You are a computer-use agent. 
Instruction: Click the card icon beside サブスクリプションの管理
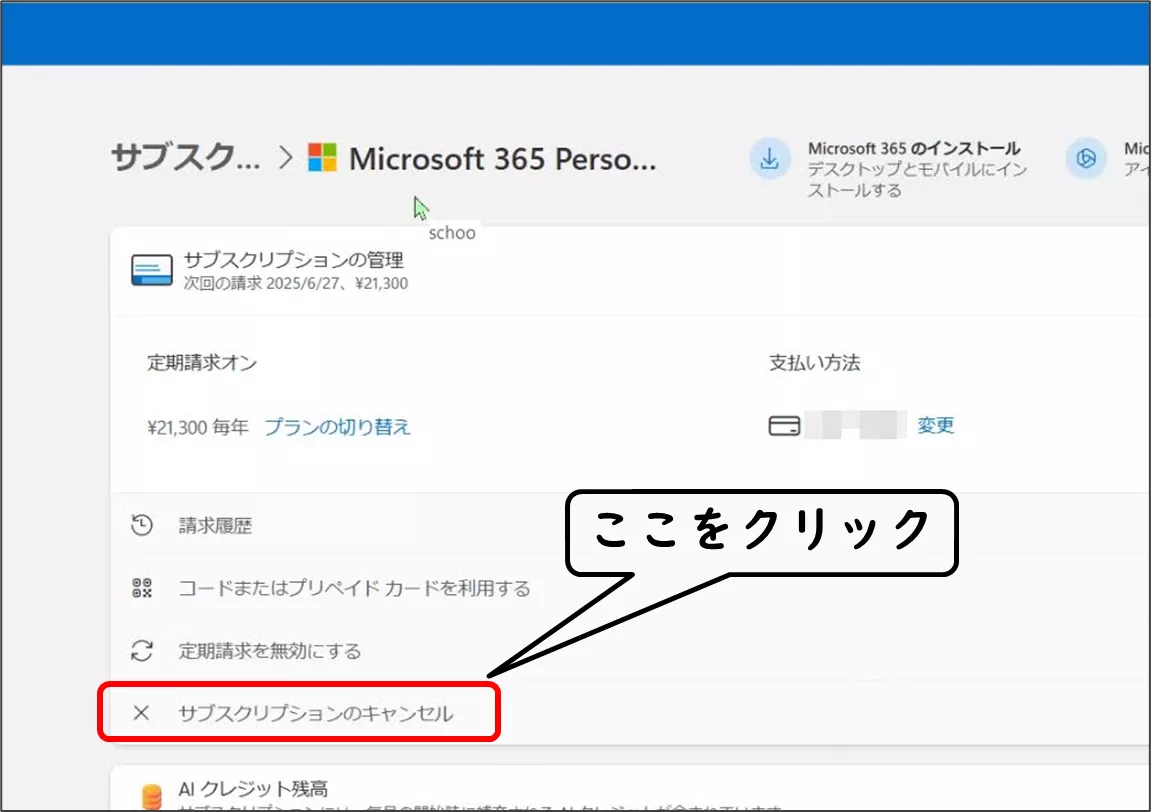(x=152, y=270)
